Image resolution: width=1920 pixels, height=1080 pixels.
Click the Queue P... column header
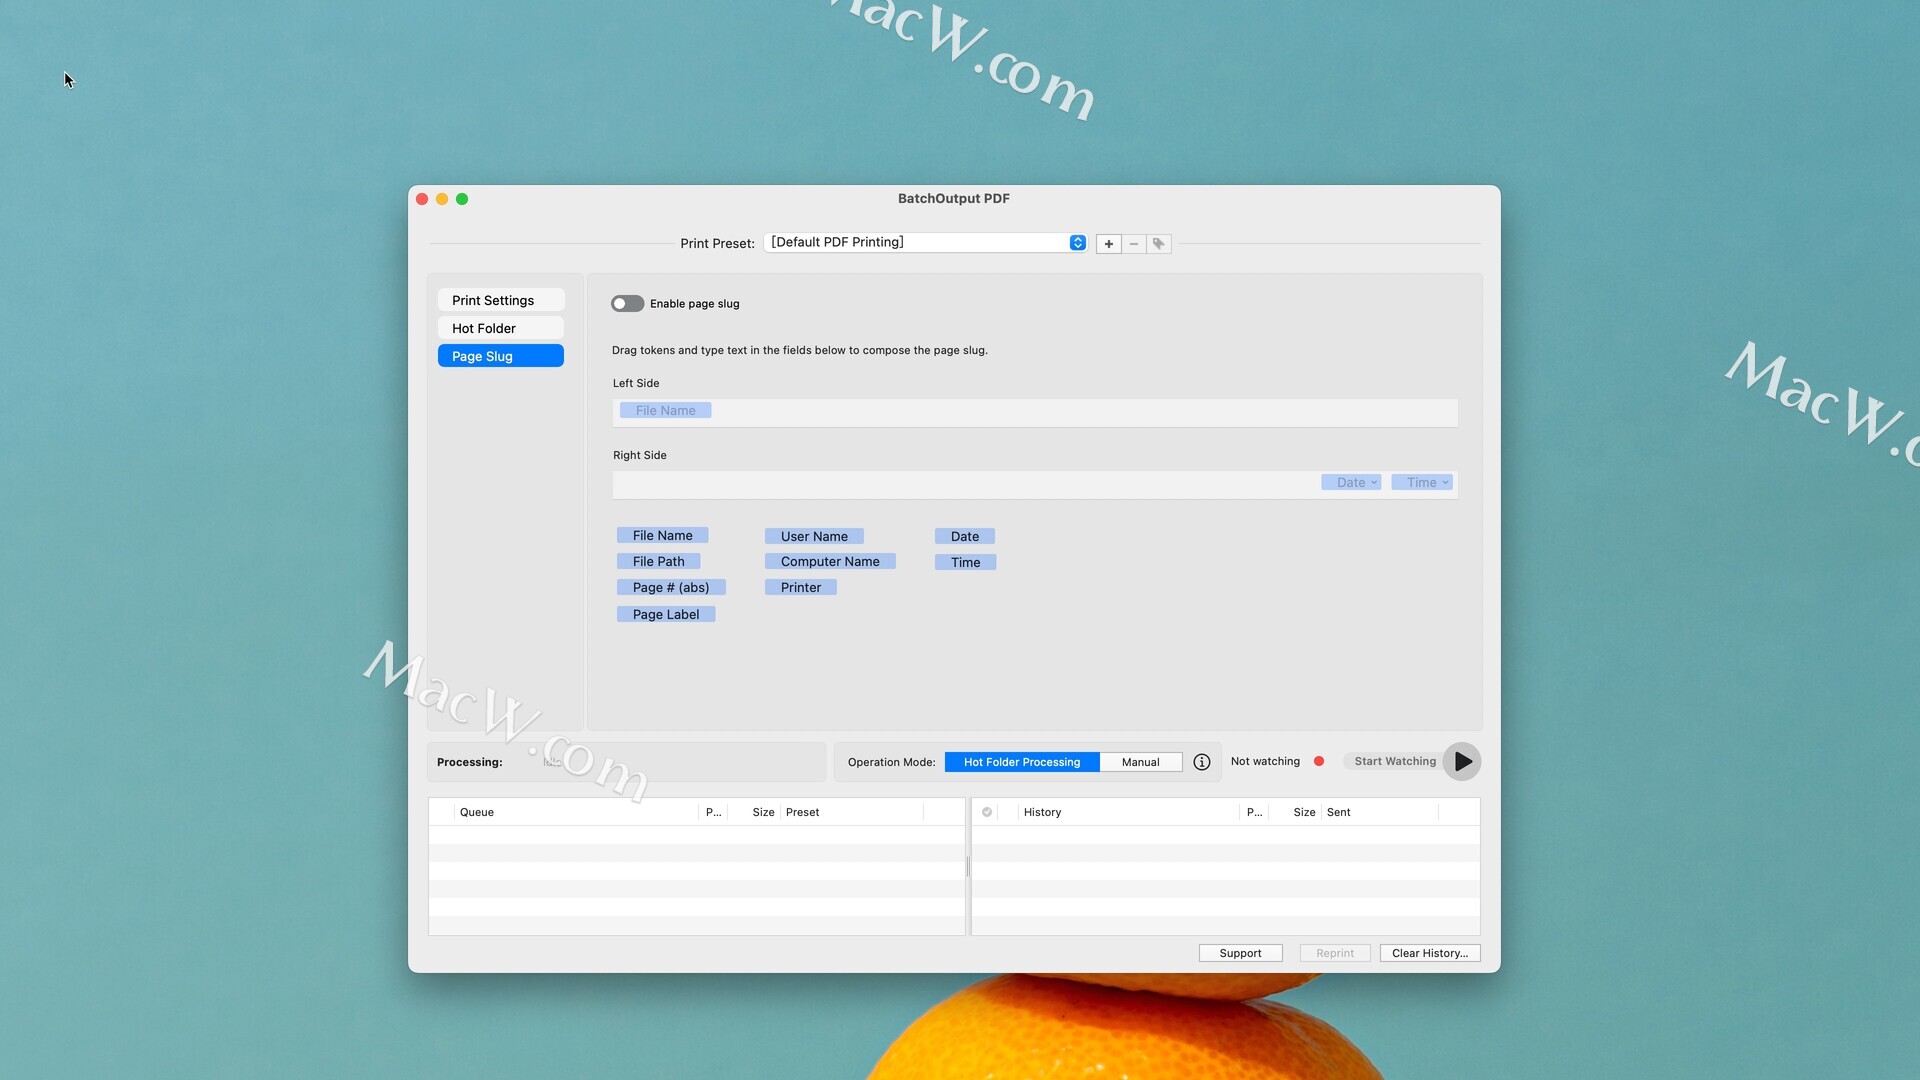713,812
